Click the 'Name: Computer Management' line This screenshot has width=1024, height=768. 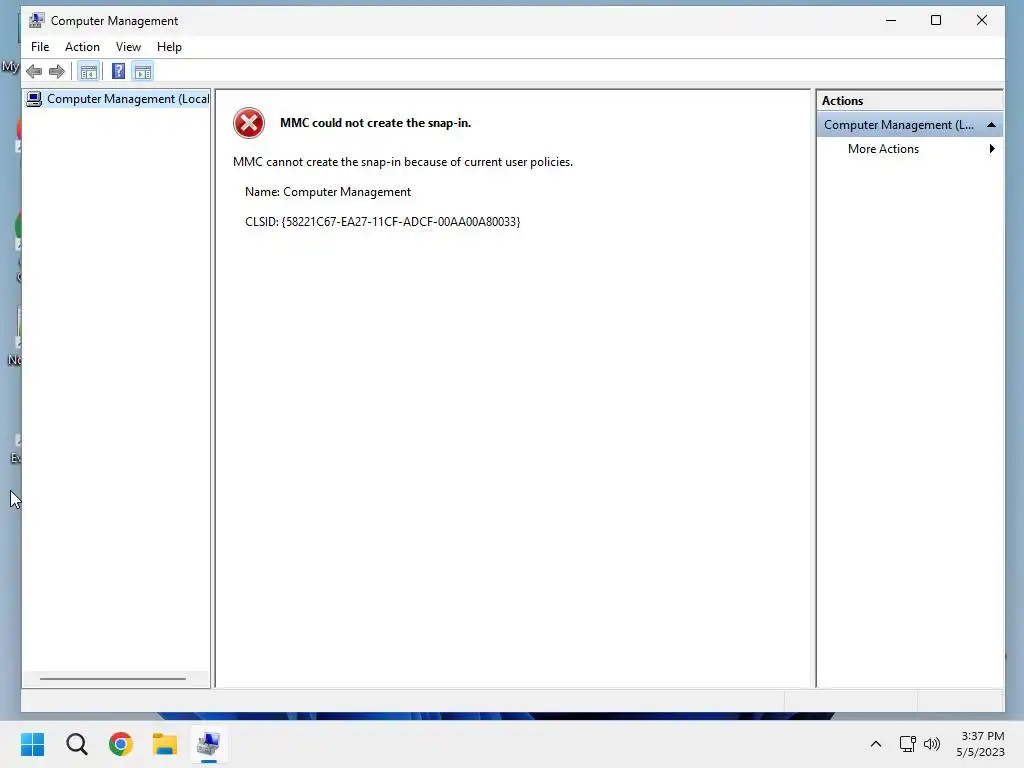[x=328, y=192]
